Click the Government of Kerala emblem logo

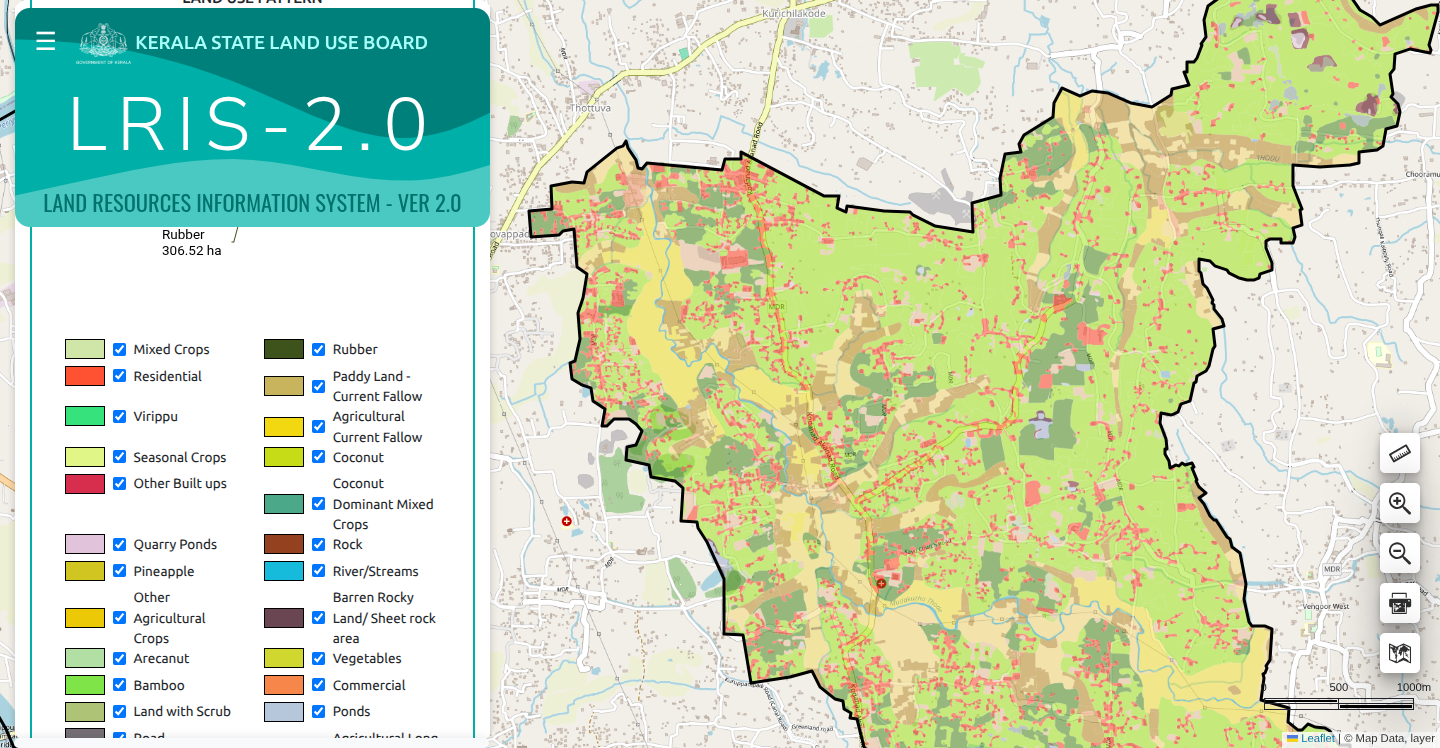point(103,43)
